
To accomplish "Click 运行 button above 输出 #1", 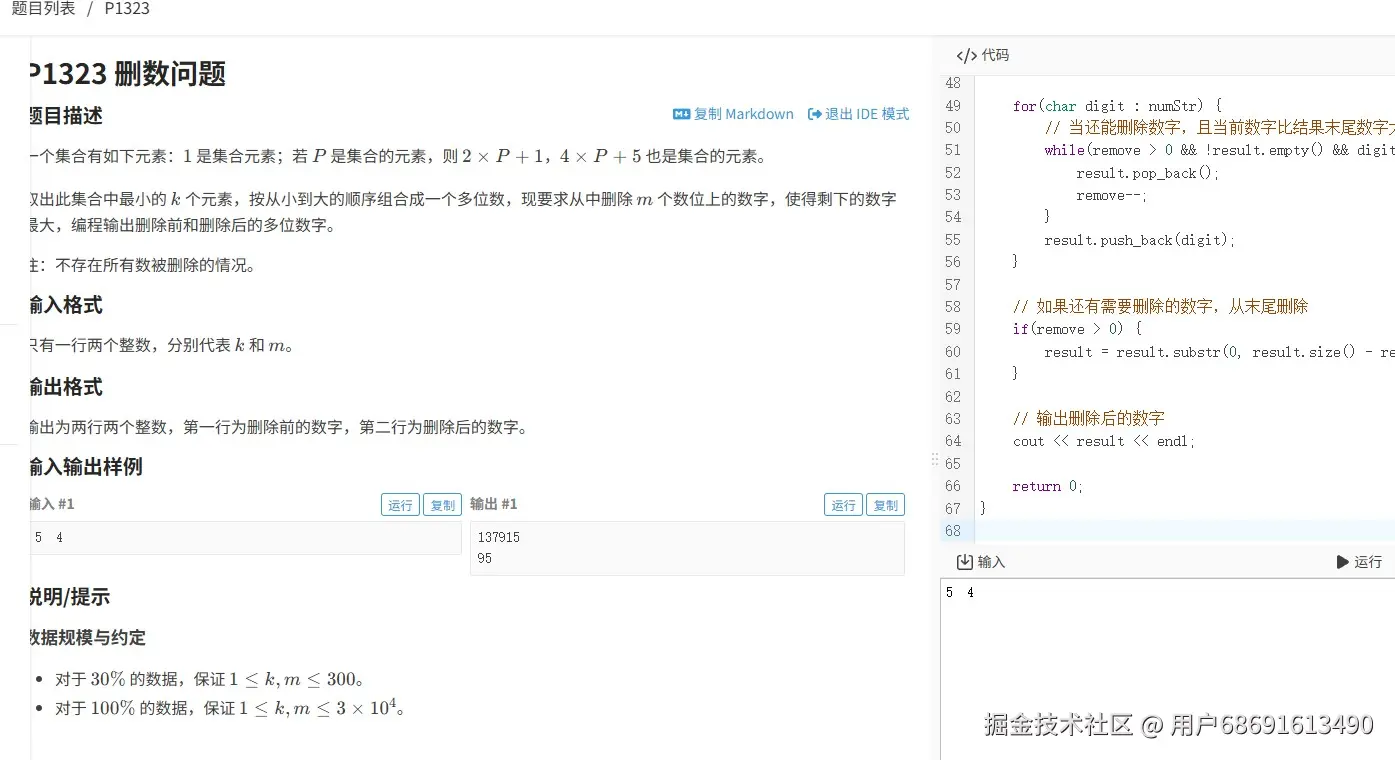I will [842, 505].
